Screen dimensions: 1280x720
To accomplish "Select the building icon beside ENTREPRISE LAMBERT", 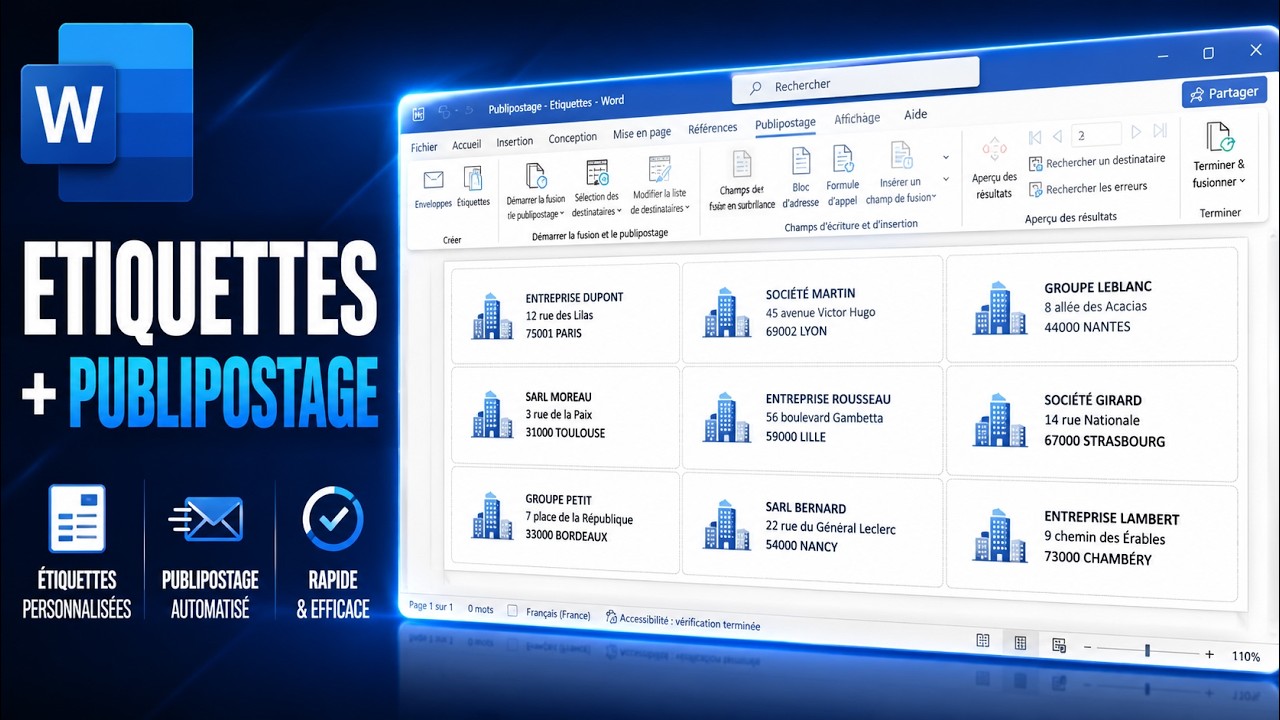I will click(x=999, y=535).
